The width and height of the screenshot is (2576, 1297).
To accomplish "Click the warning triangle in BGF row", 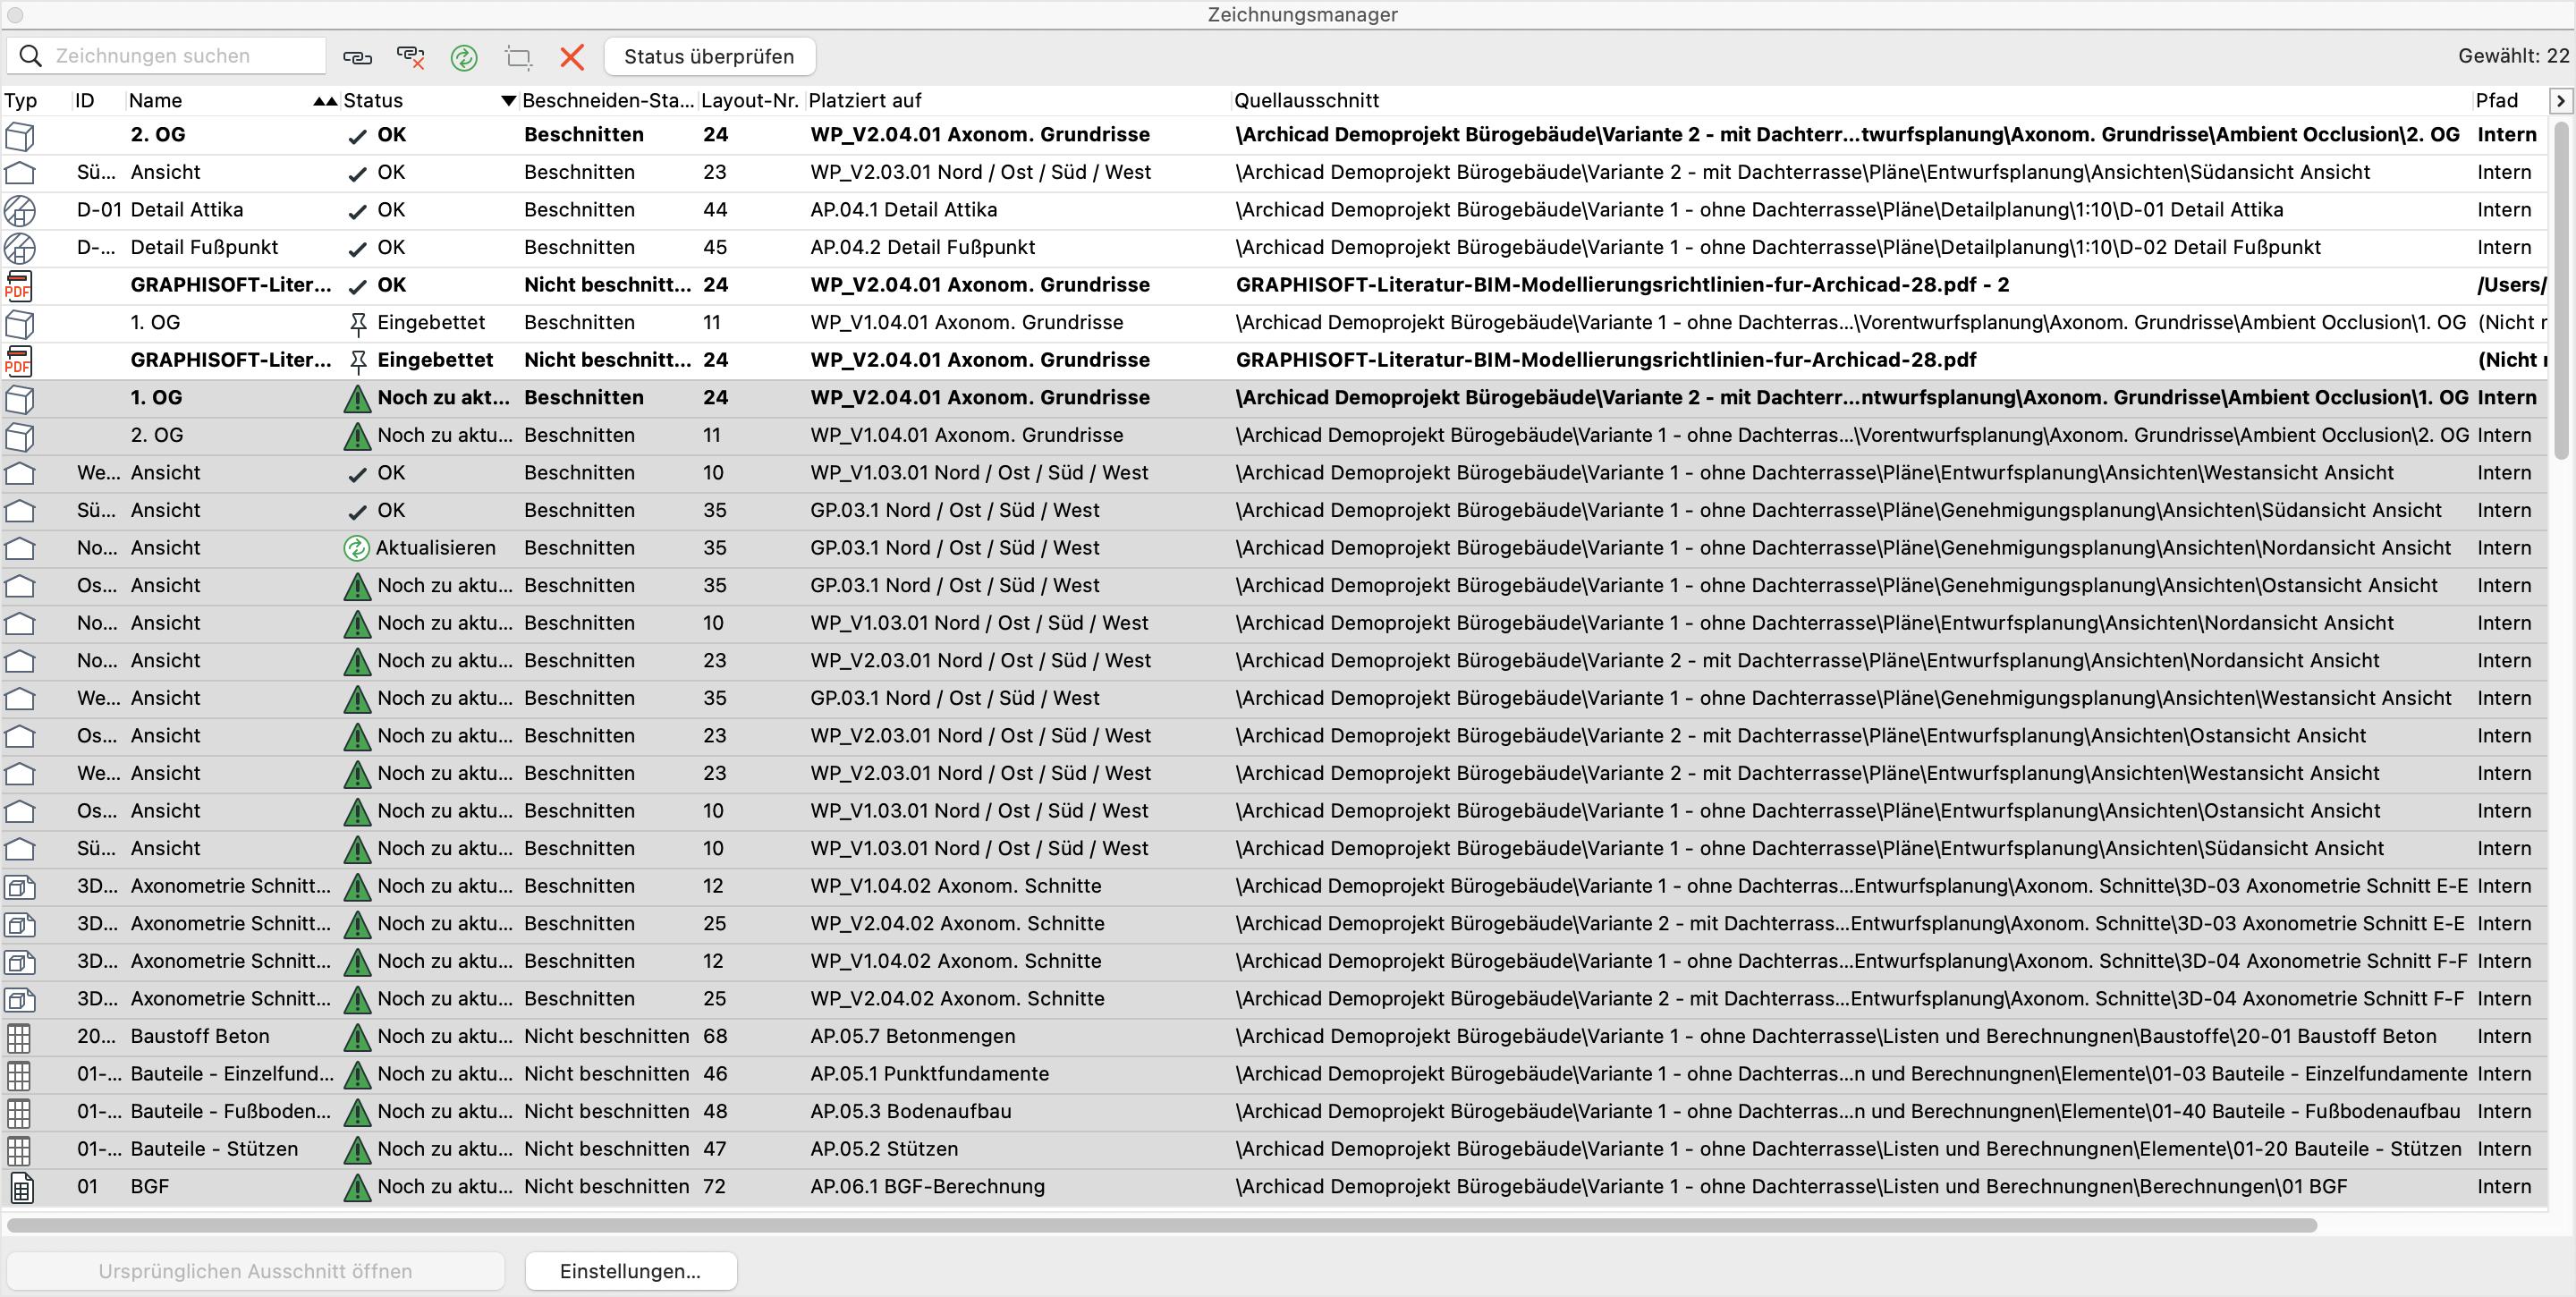I will click(x=357, y=1187).
